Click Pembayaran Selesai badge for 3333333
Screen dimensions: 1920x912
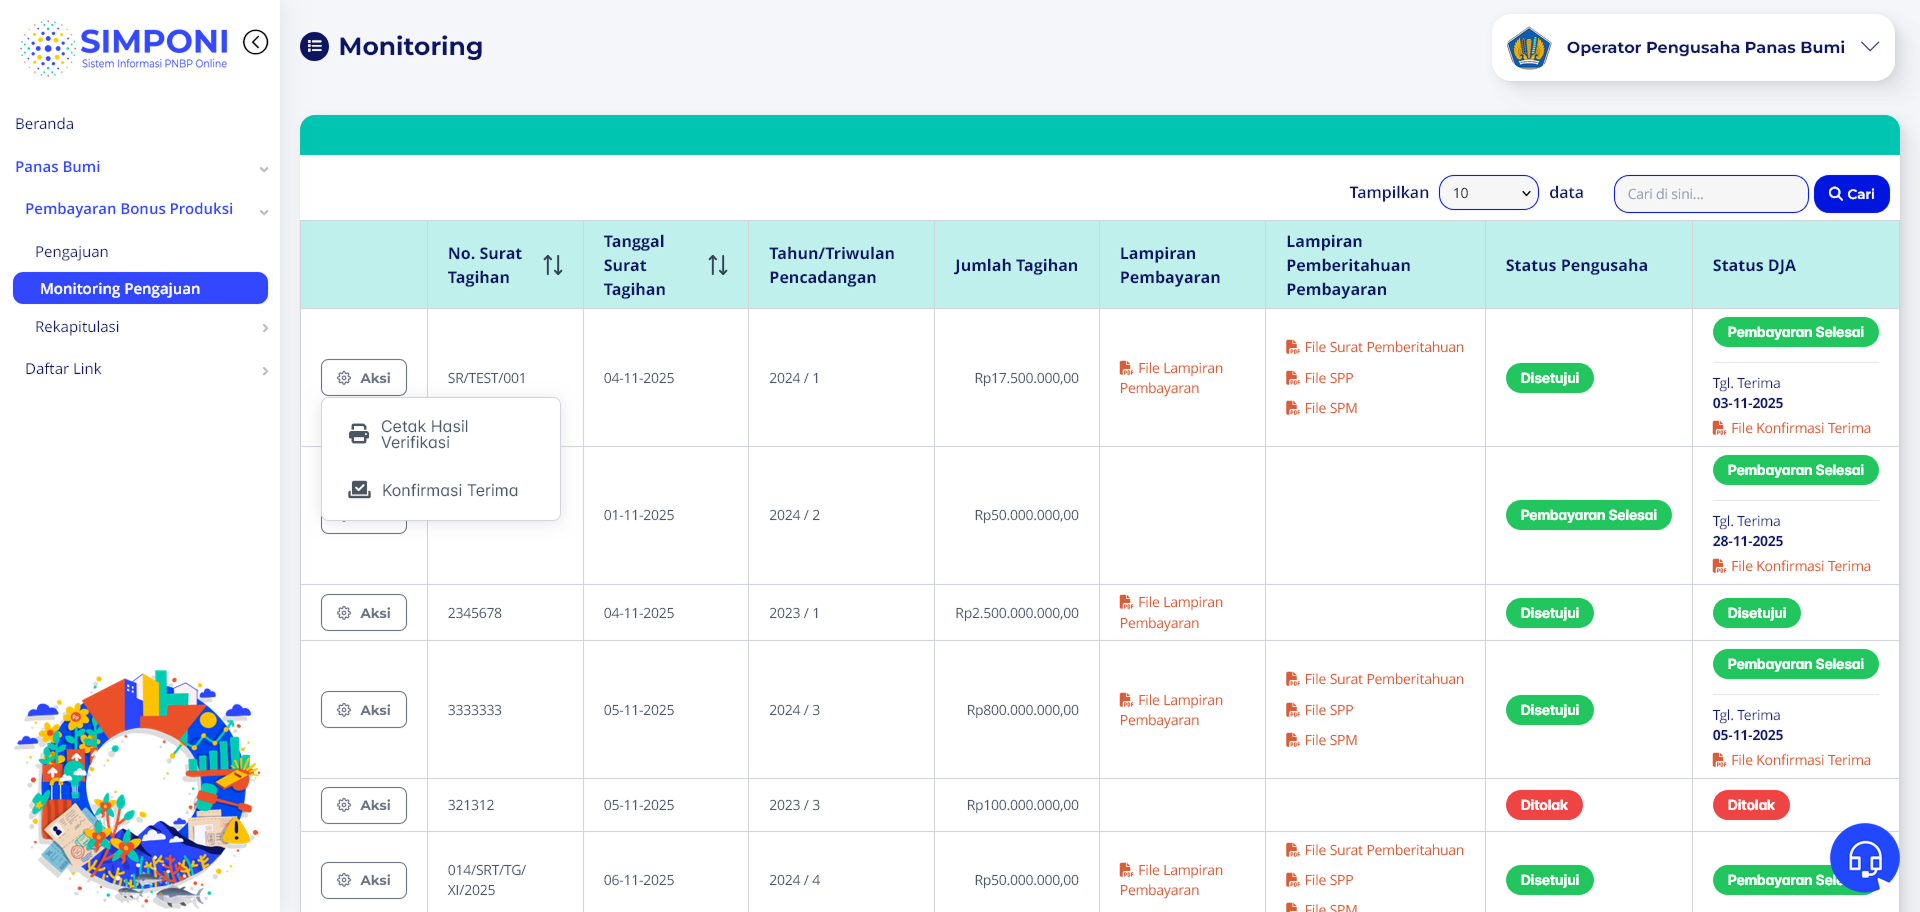click(x=1795, y=664)
